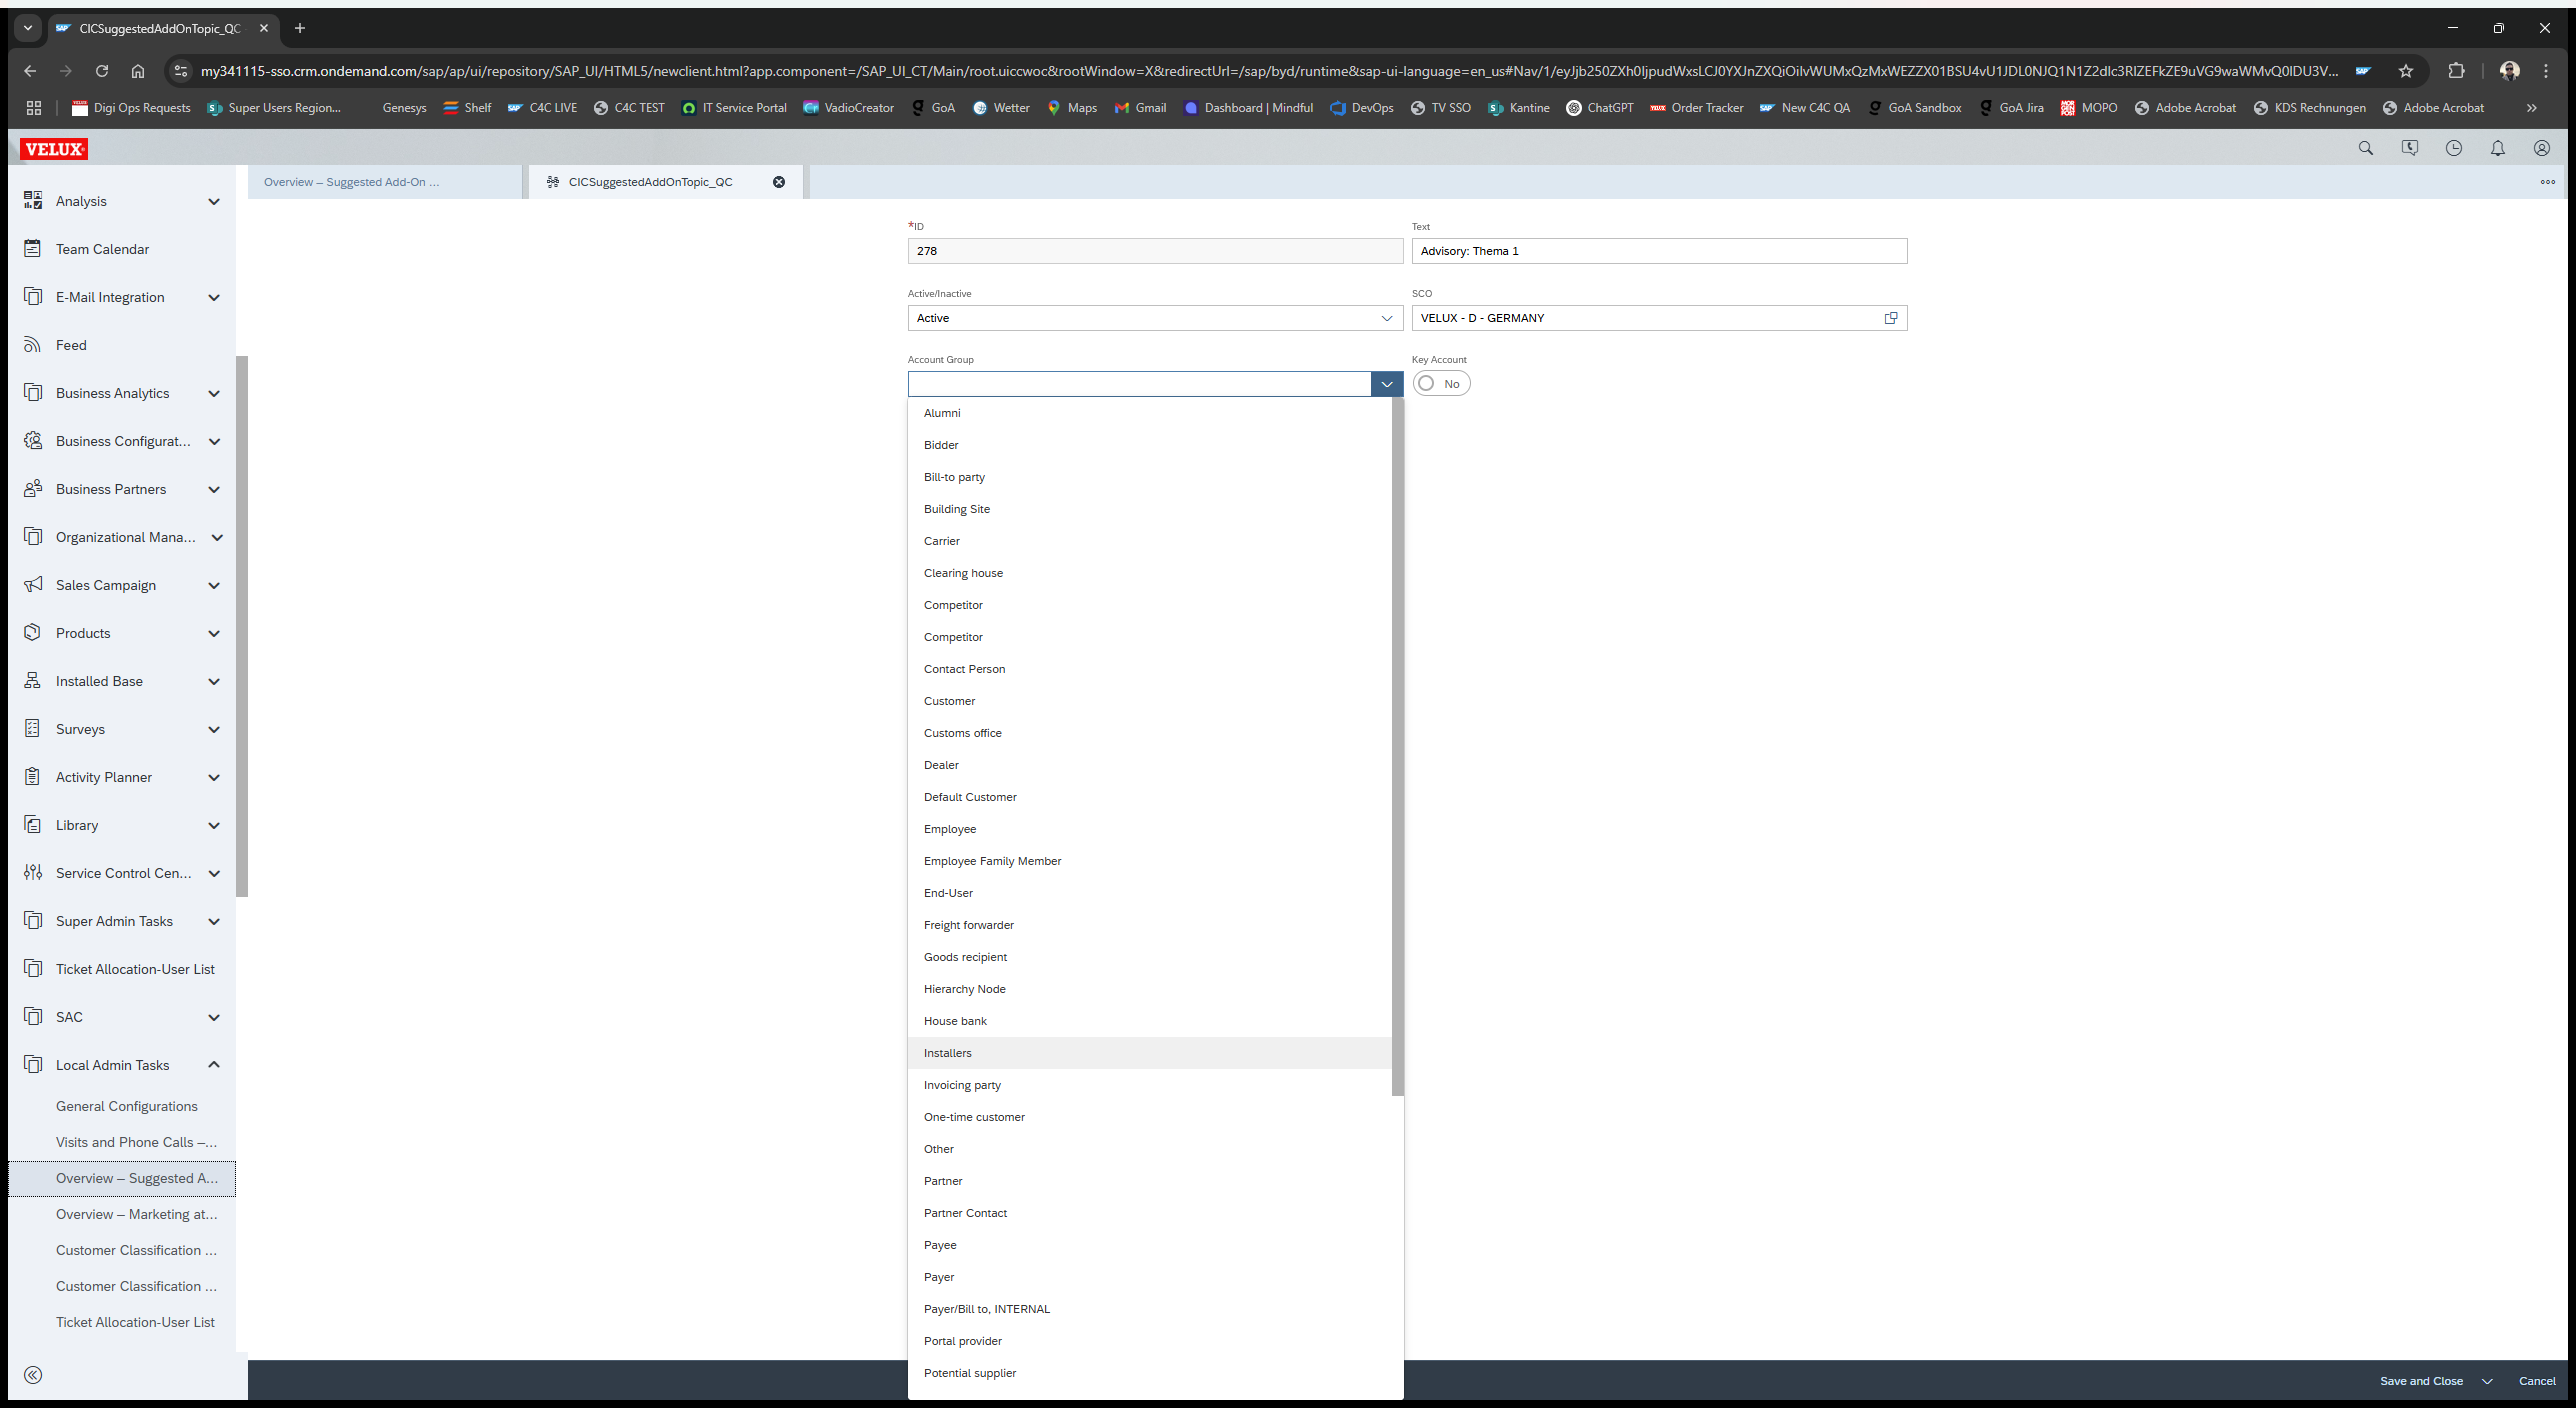Image resolution: width=2576 pixels, height=1408 pixels.
Task: Select Employee Family Member from the list
Action: tap(1150, 861)
